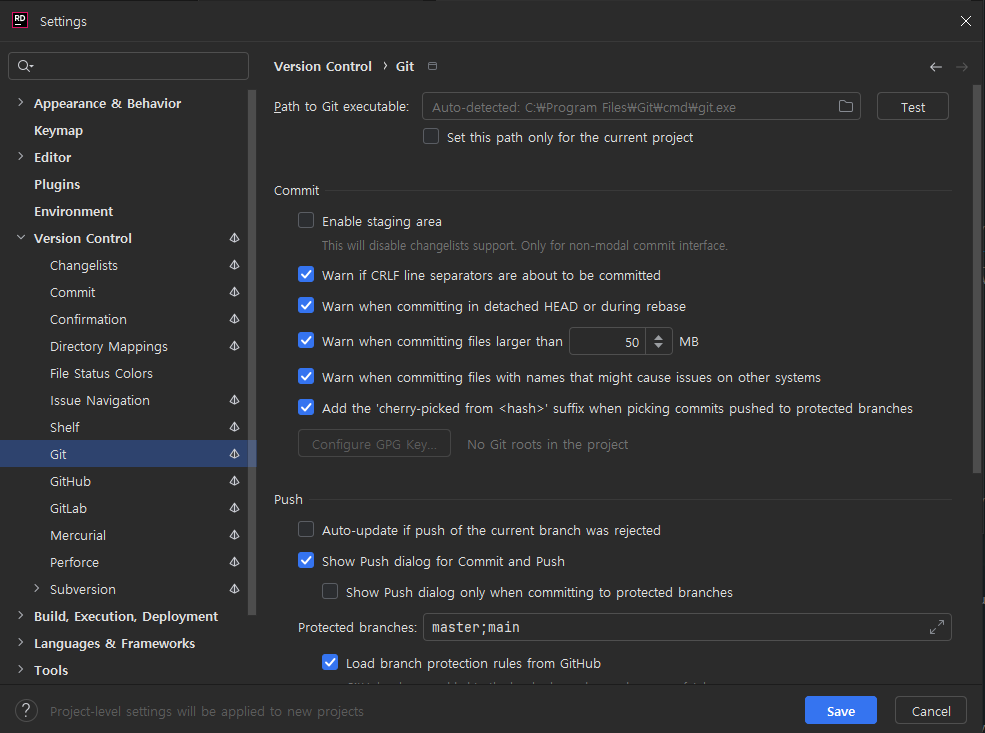Click the search magnifier in settings search box

point(23,66)
